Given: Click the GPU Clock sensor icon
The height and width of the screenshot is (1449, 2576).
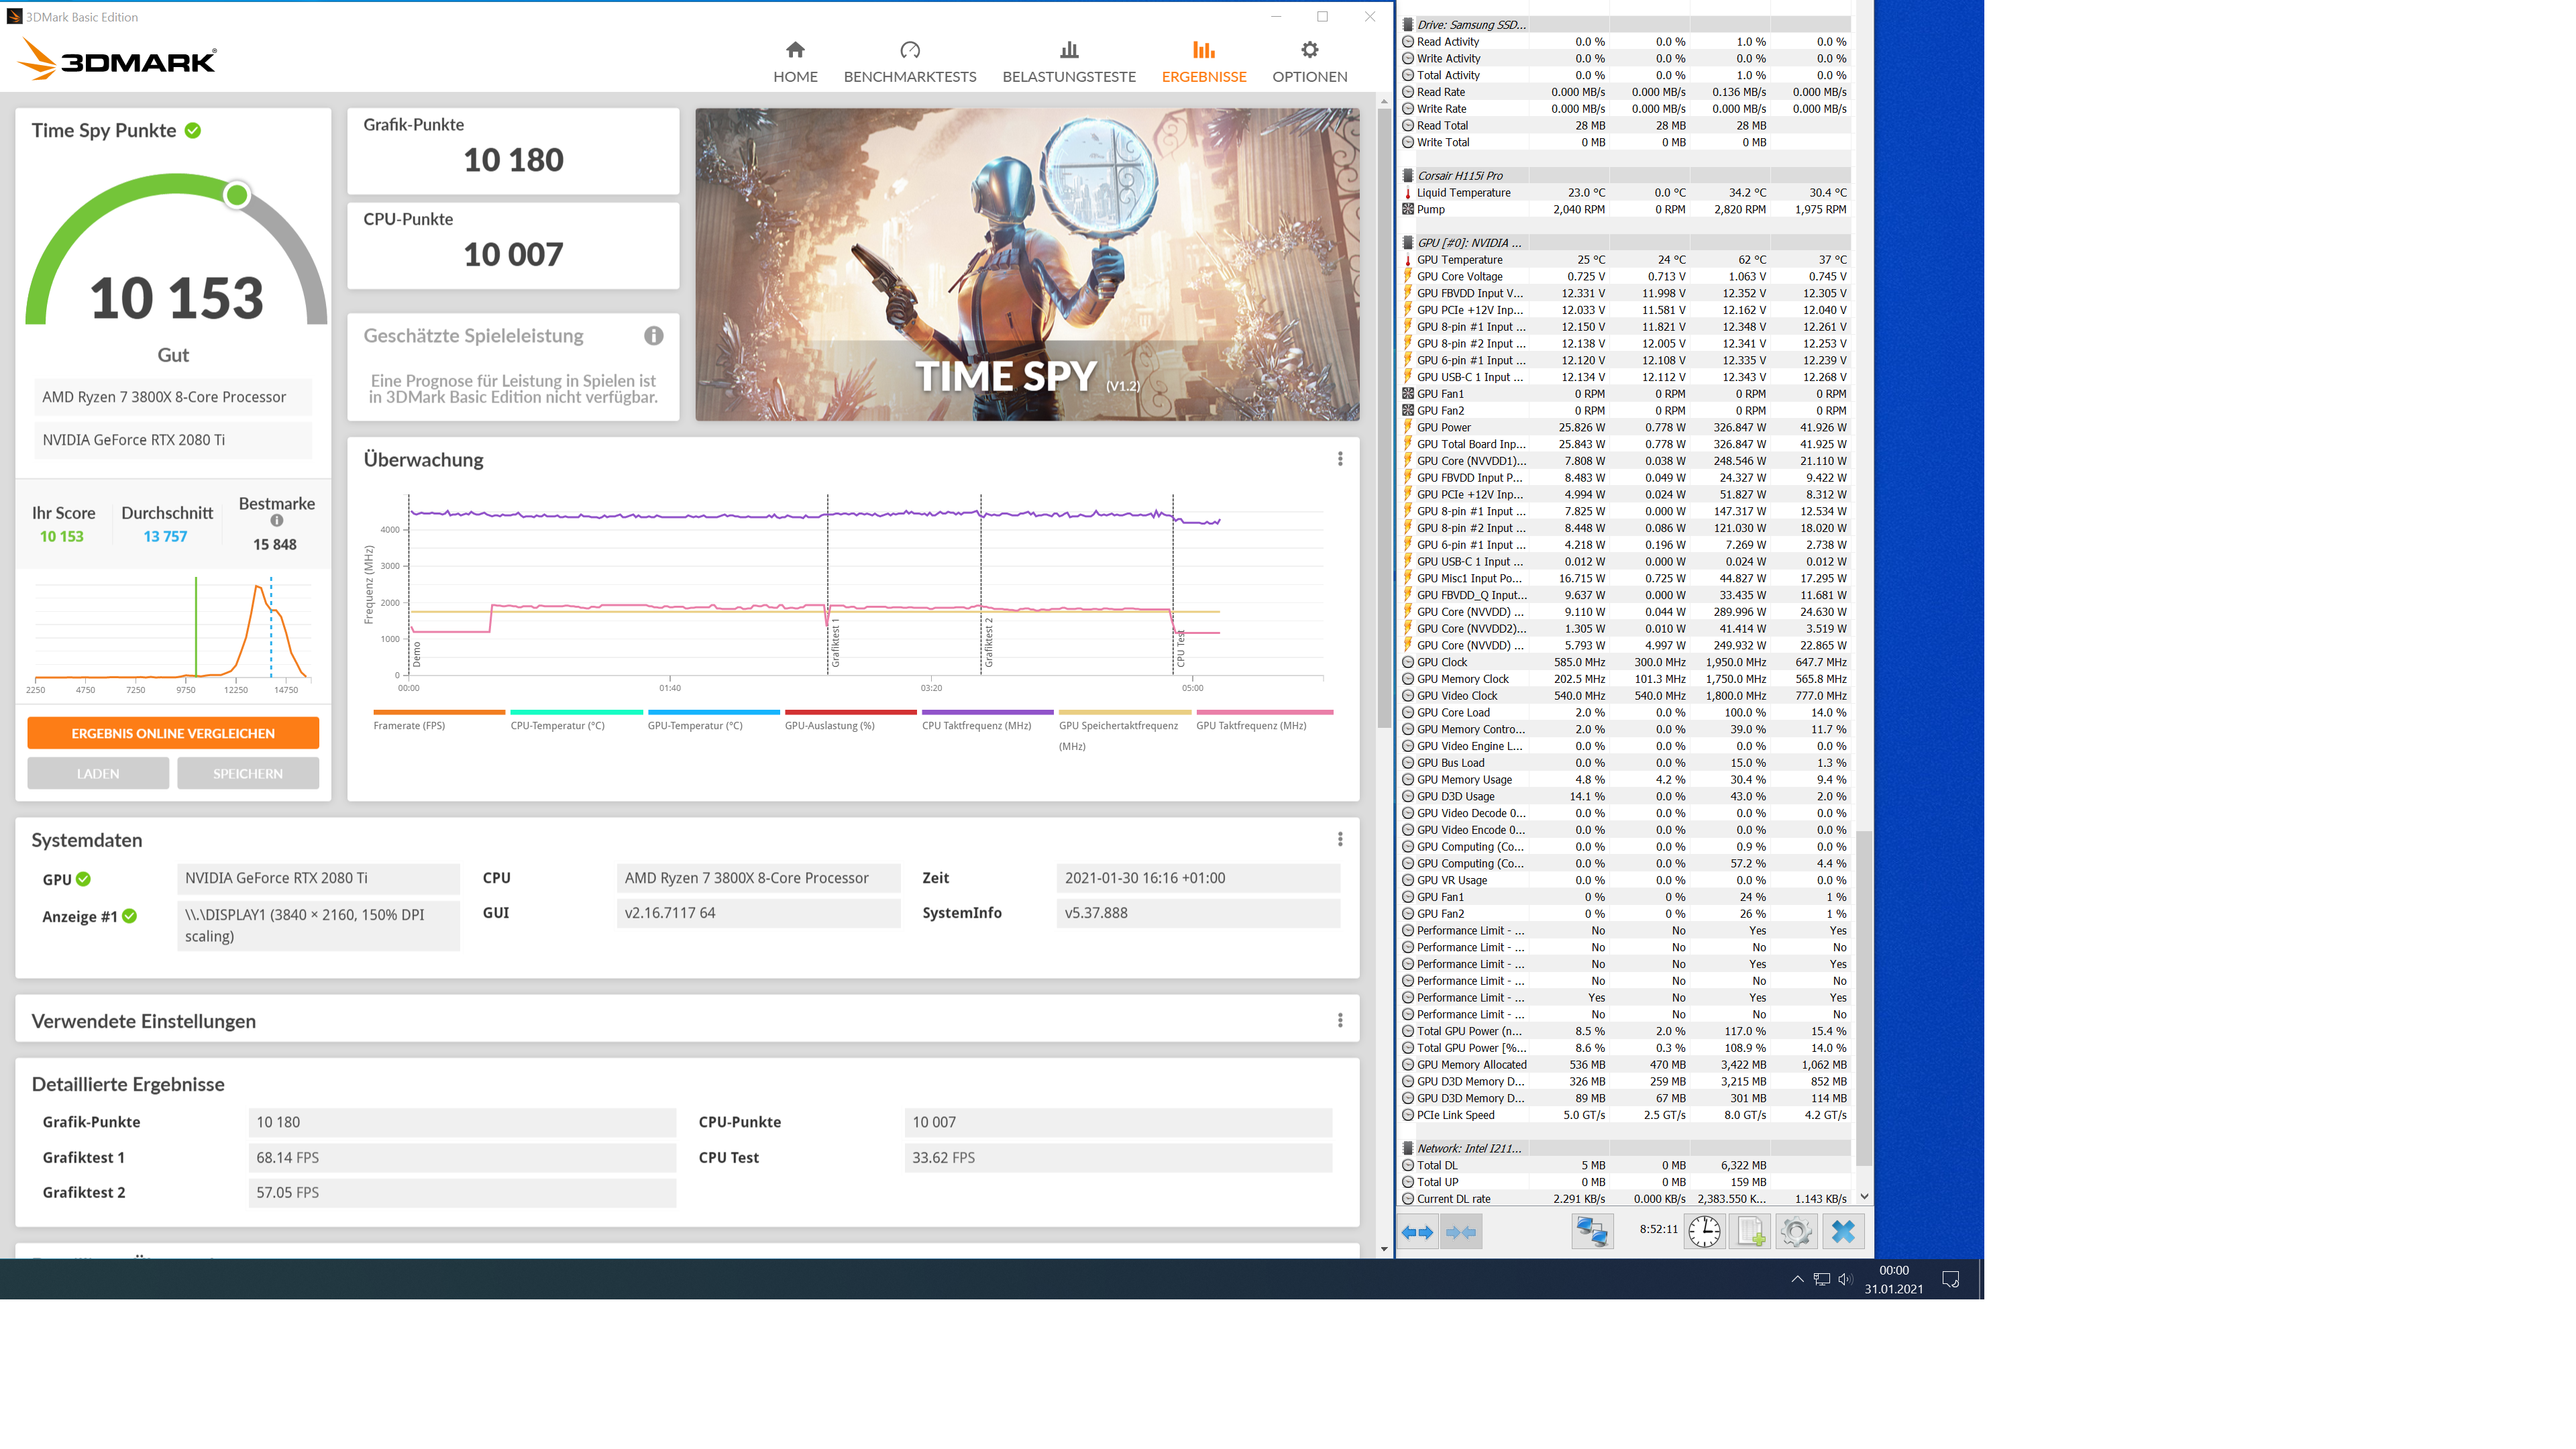Looking at the screenshot, I should pyautogui.click(x=1408, y=662).
